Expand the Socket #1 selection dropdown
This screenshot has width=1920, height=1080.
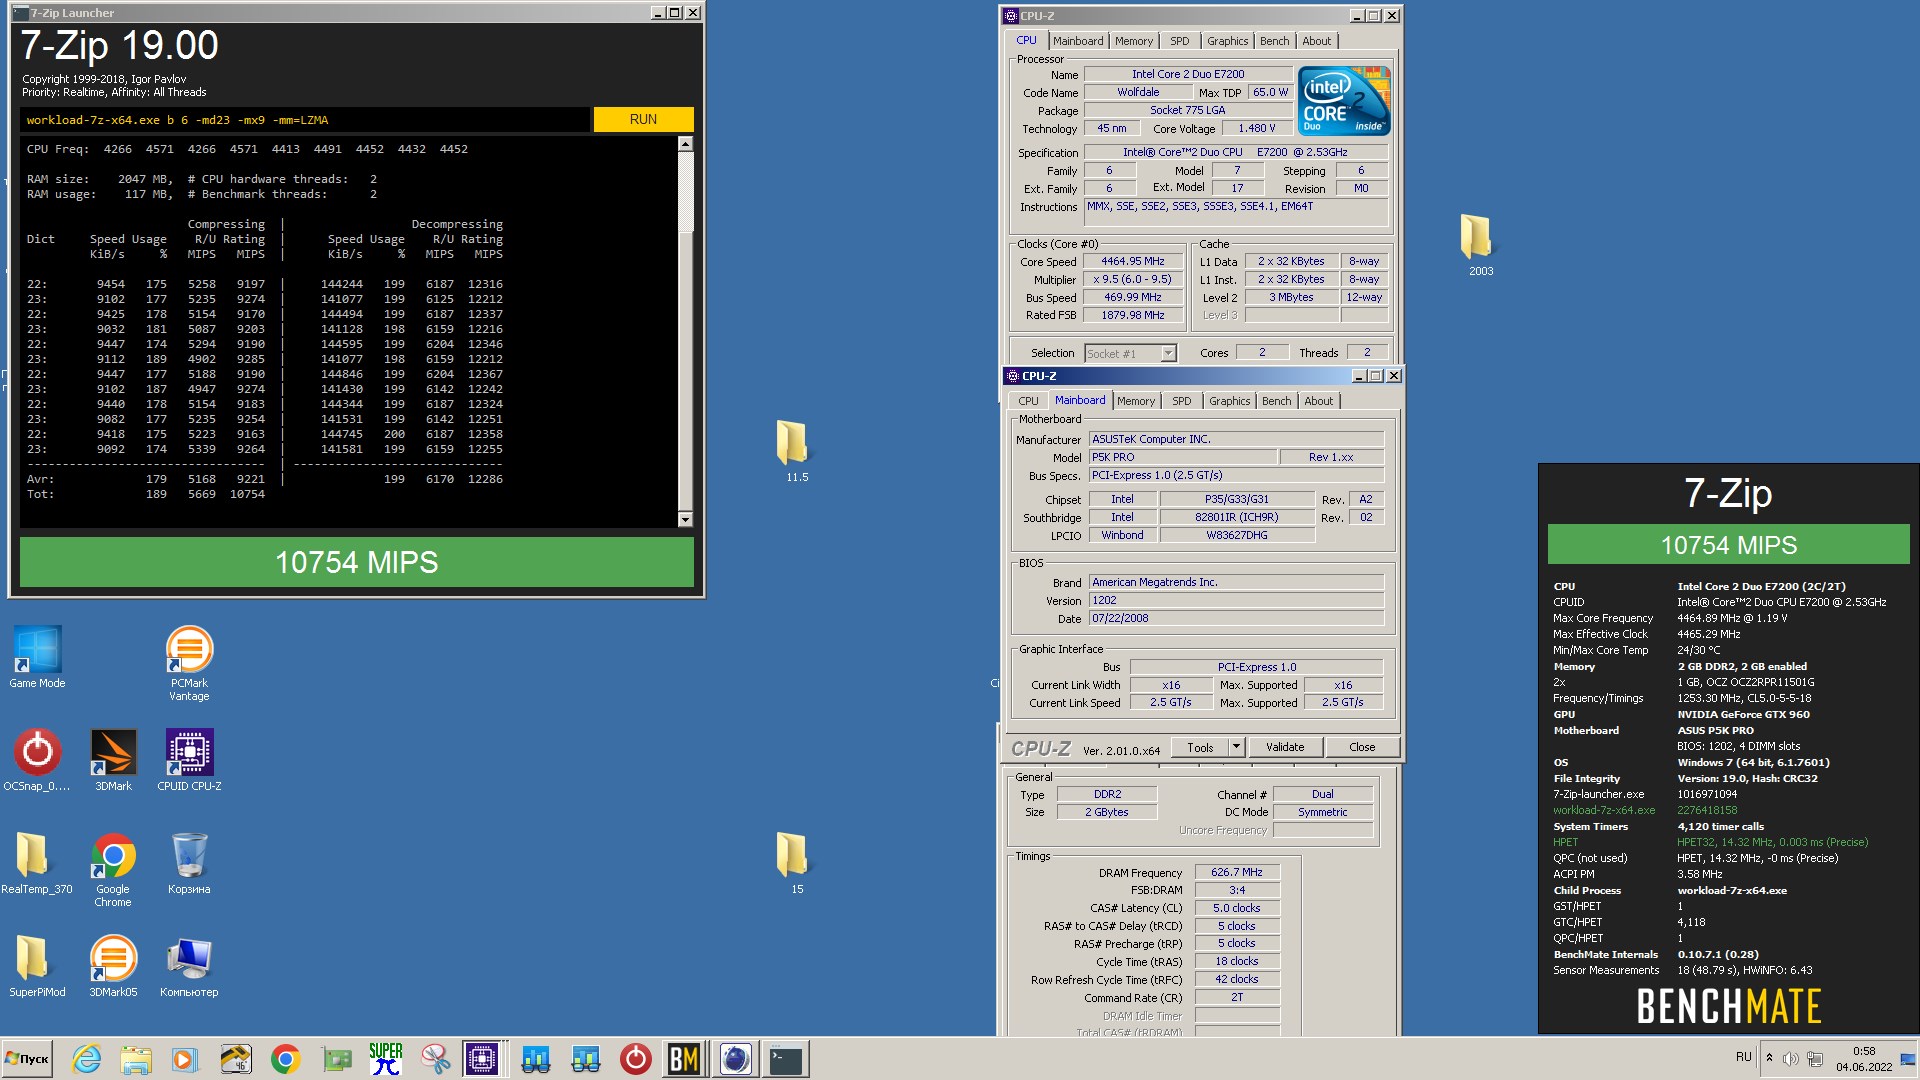pyautogui.click(x=1168, y=353)
